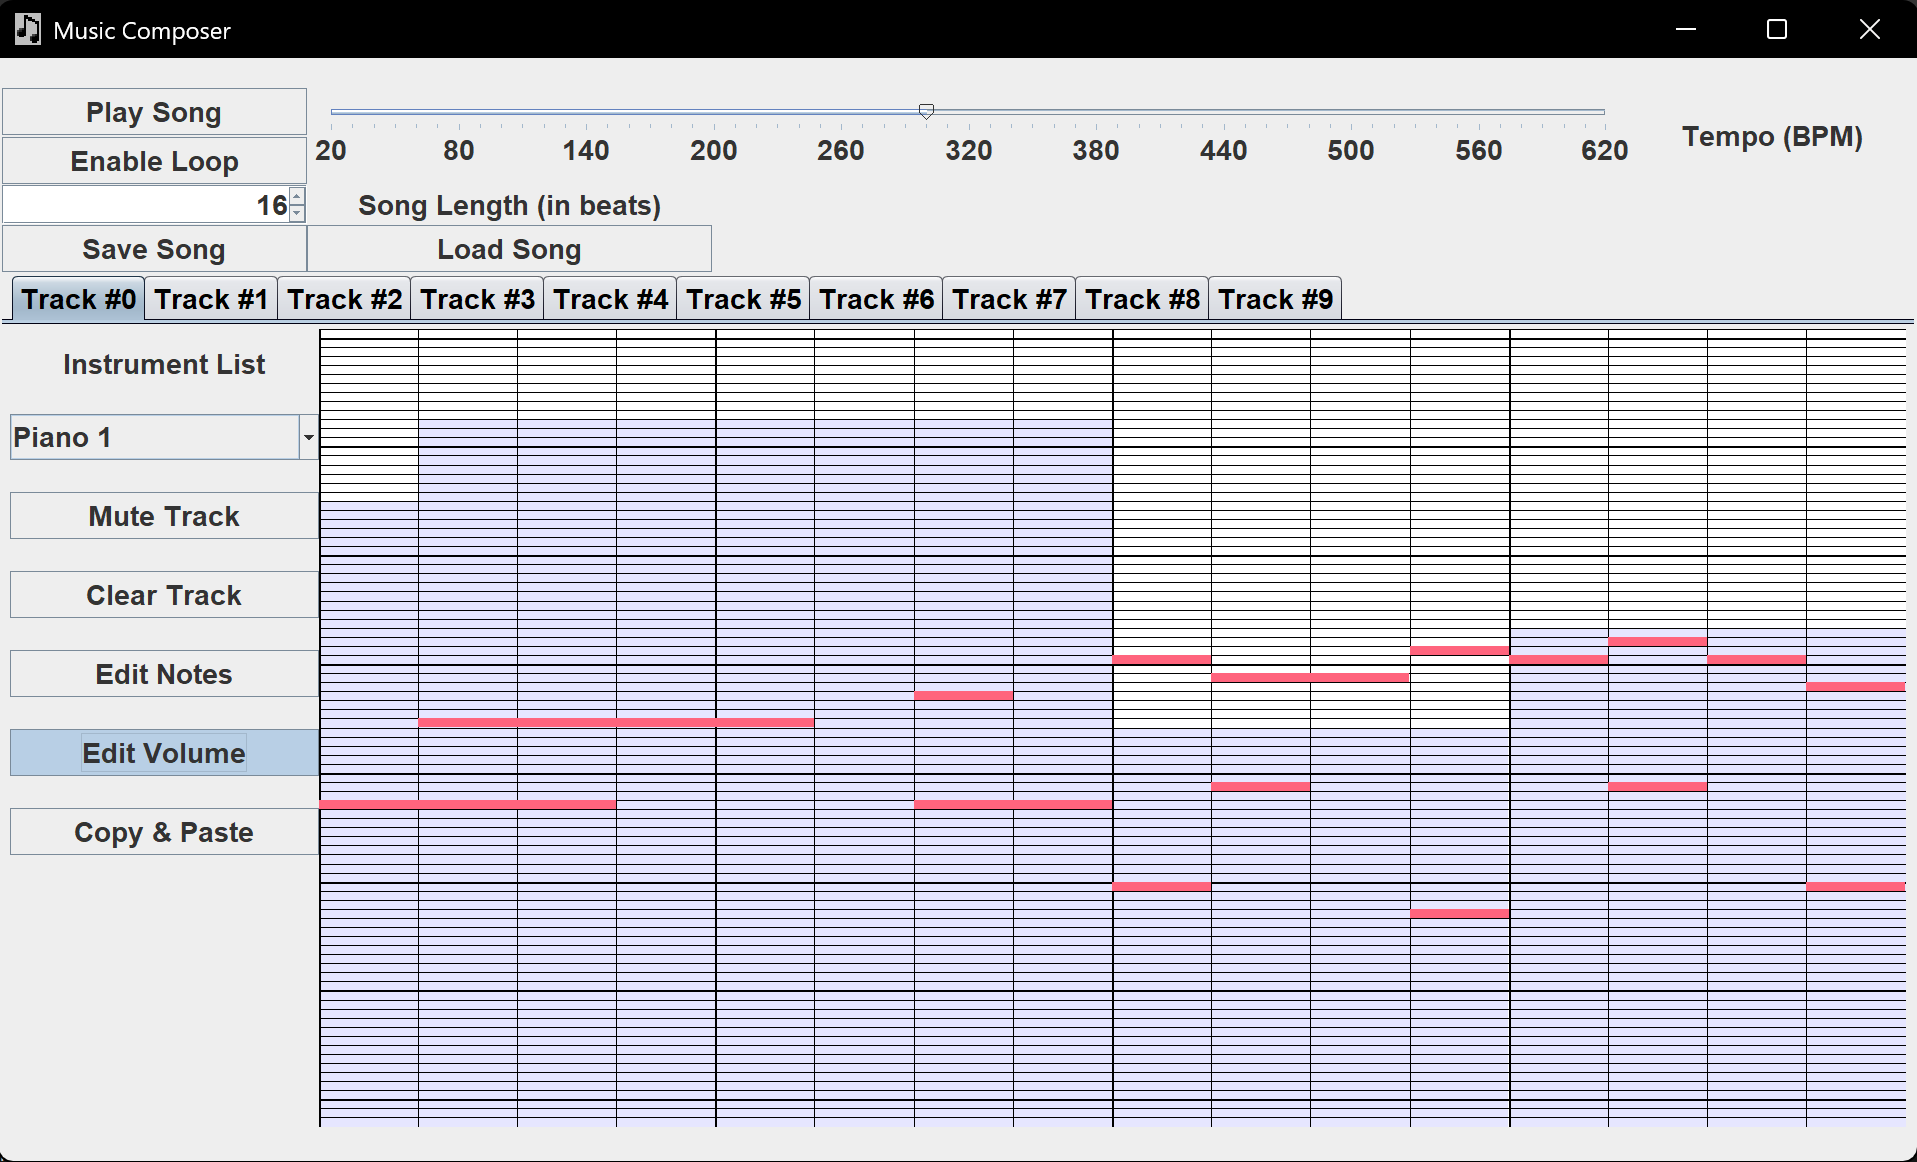Minimize the Music Composer window
Screen dimensions: 1917x1162
(x=1686, y=29)
